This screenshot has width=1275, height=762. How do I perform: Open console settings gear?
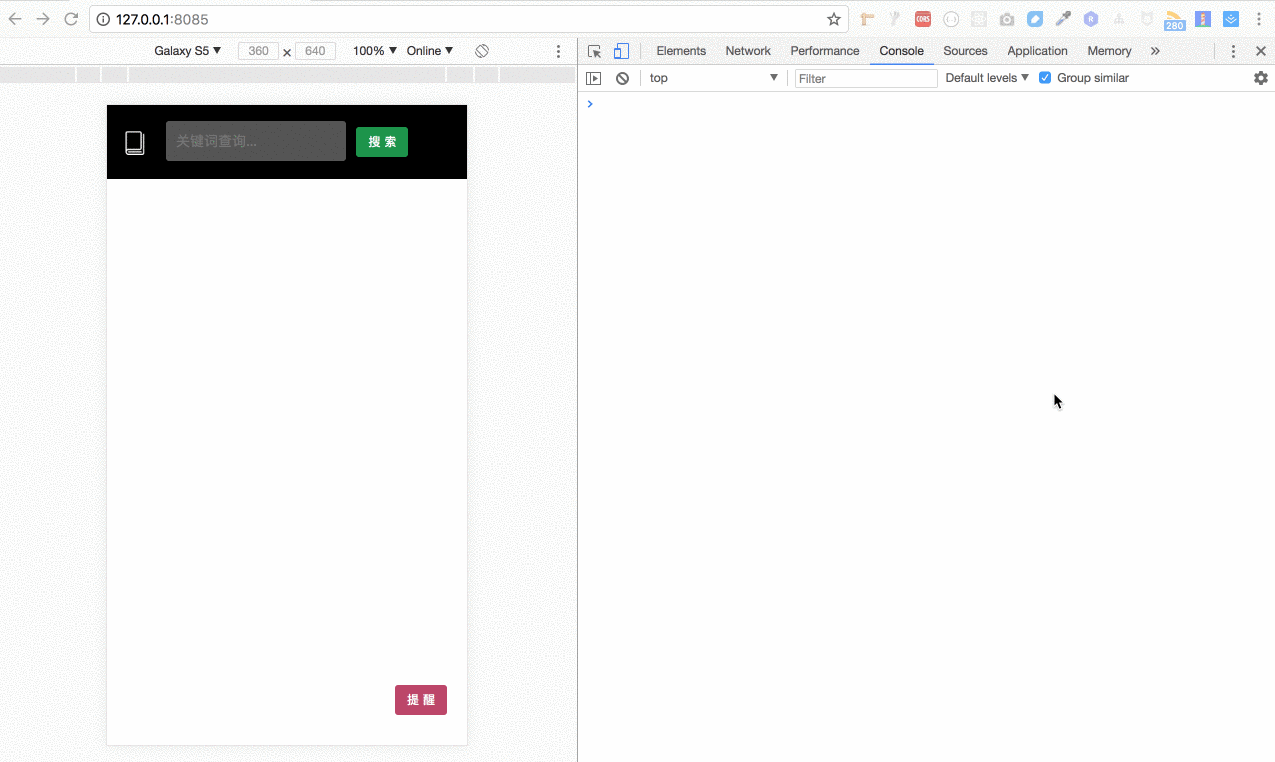click(x=1260, y=78)
